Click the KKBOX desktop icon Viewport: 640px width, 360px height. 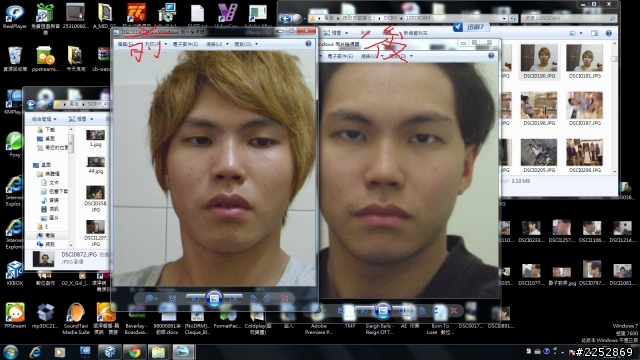pyautogui.click(x=15, y=273)
